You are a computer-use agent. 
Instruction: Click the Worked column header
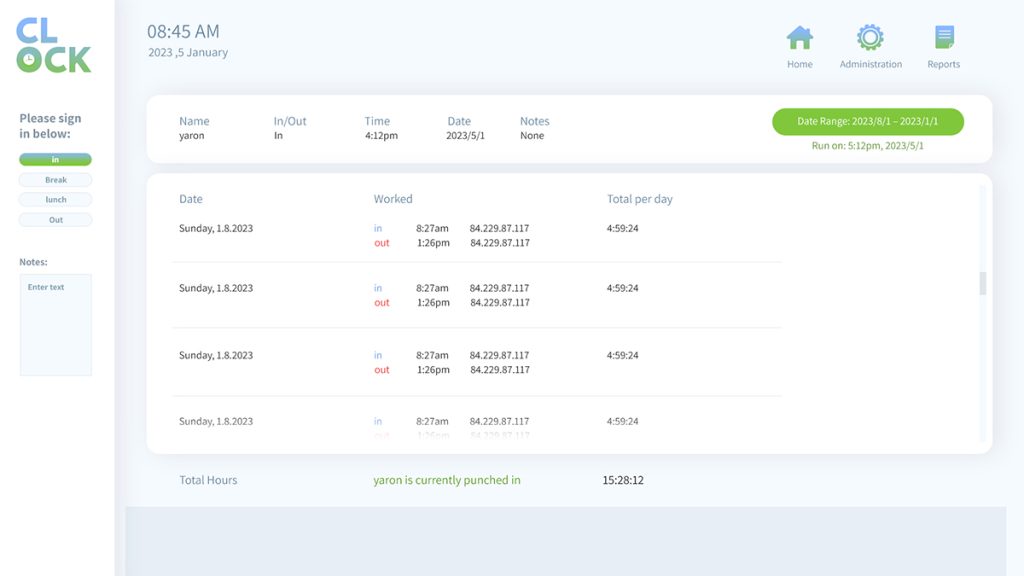pyautogui.click(x=393, y=199)
